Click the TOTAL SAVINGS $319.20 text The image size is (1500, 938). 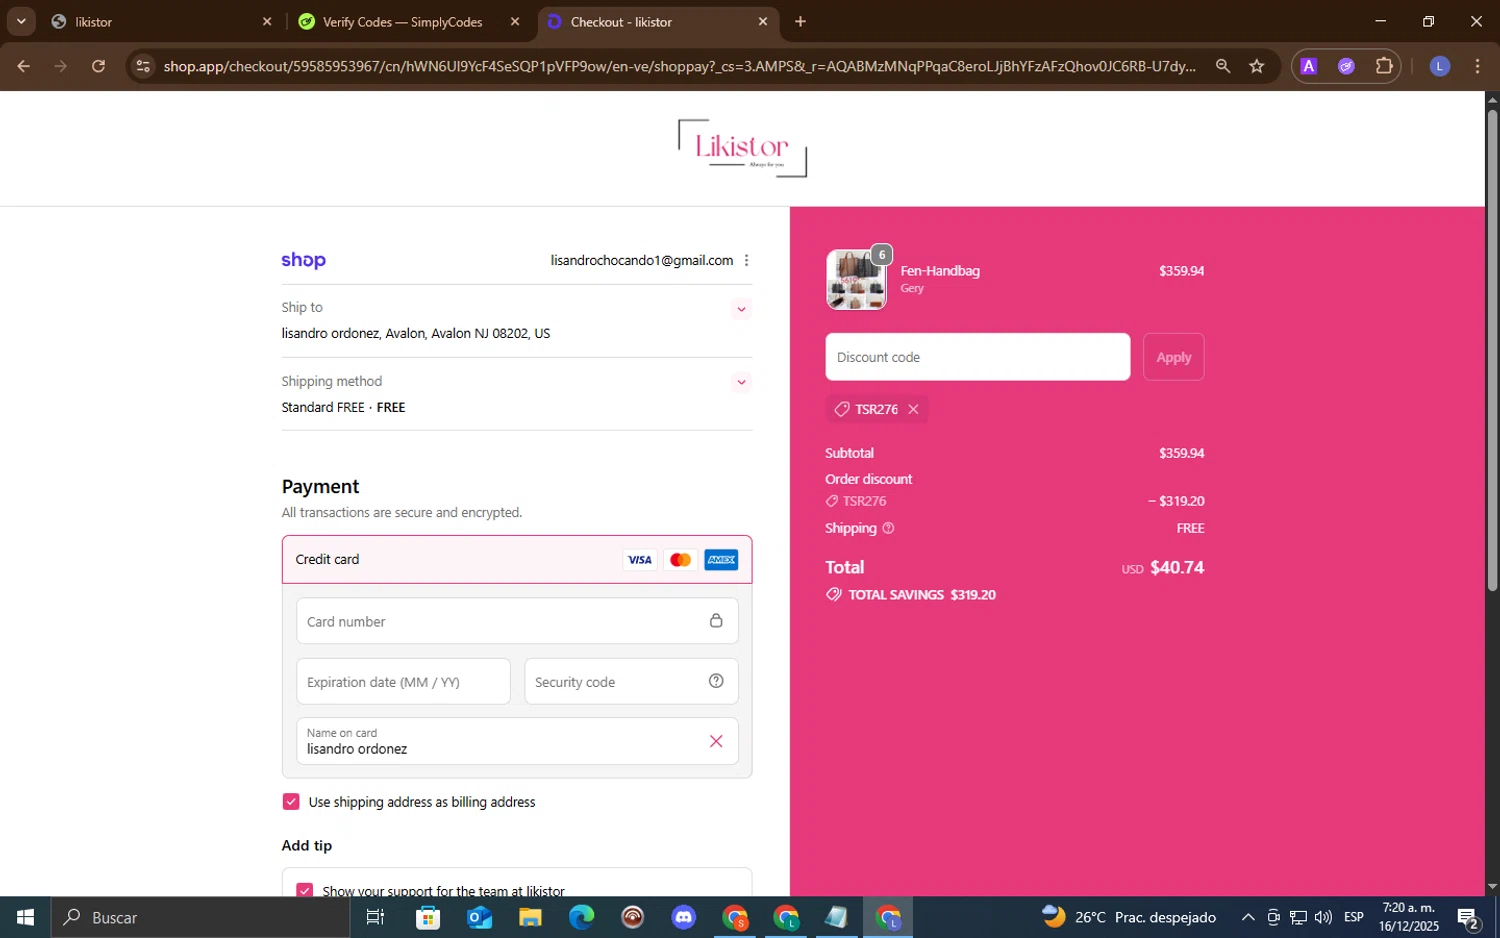pyautogui.click(x=921, y=594)
